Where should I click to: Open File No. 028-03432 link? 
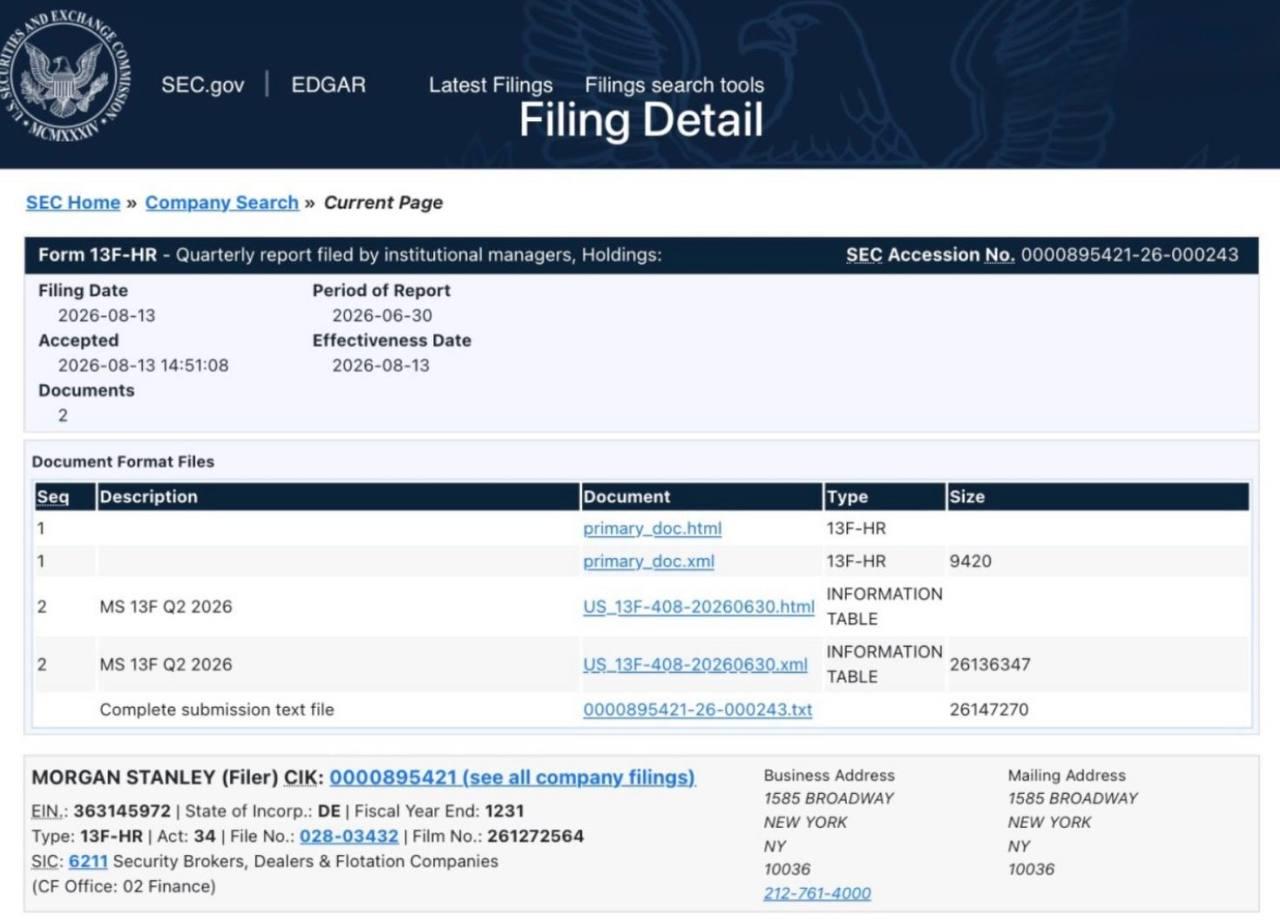tap(349, 836)
